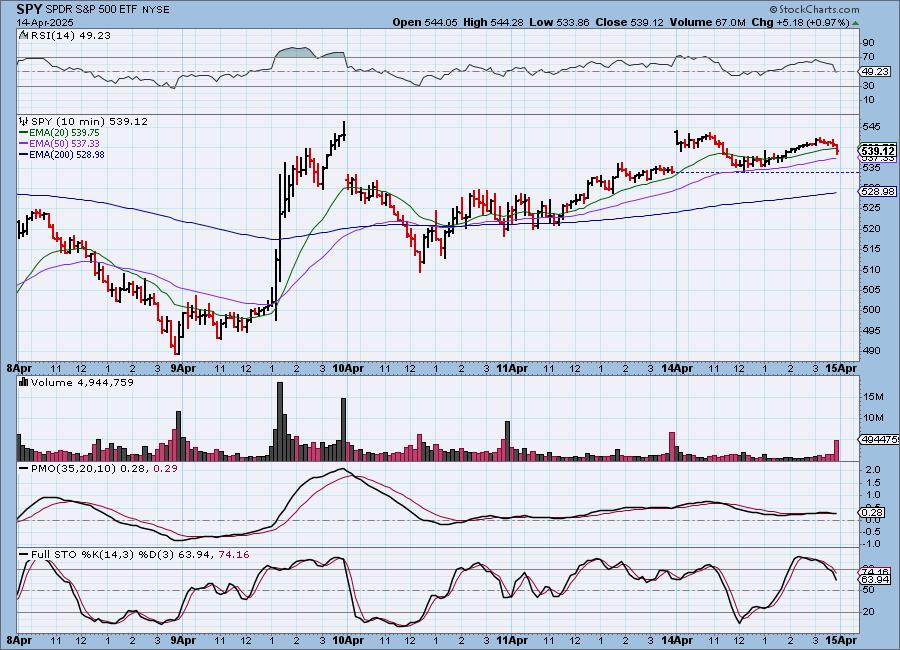Click 9Apr marker under the price chart
Viewport: 900px width, 650px height.
coord(184,368)
